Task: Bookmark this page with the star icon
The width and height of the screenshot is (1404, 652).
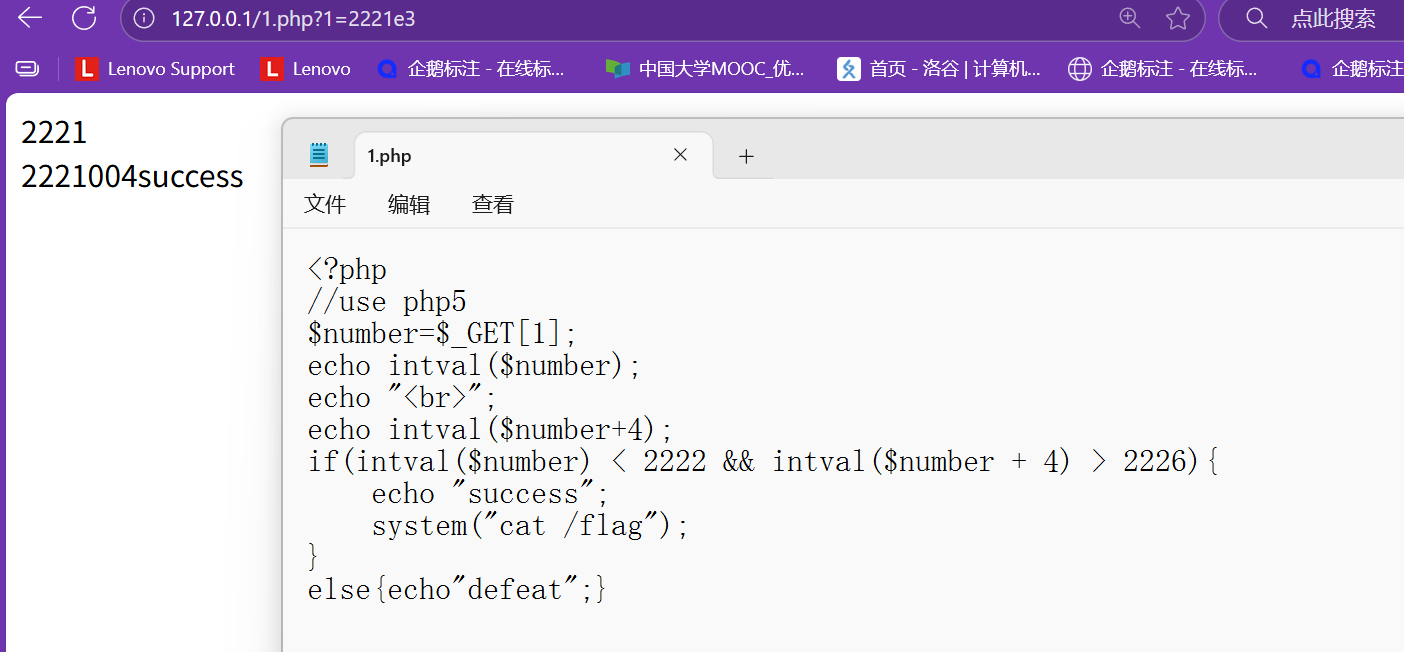Action: click(x=1178, y=18)
